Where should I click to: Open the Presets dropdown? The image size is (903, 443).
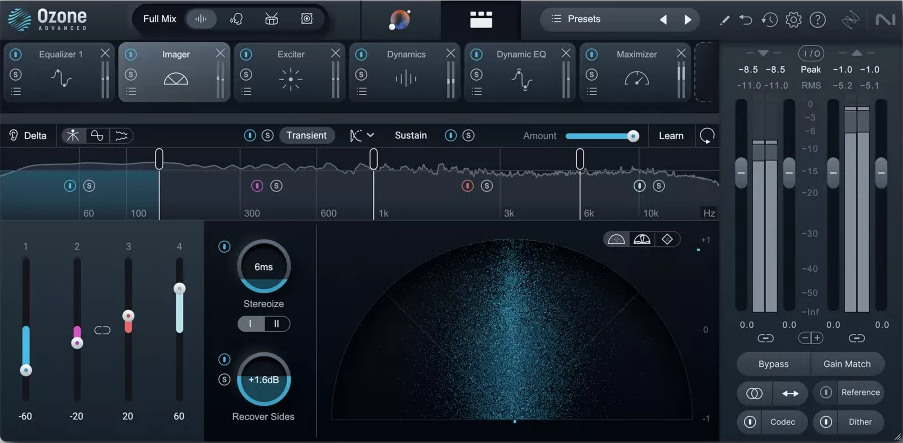pyautogui.click(x=585, y=19)
